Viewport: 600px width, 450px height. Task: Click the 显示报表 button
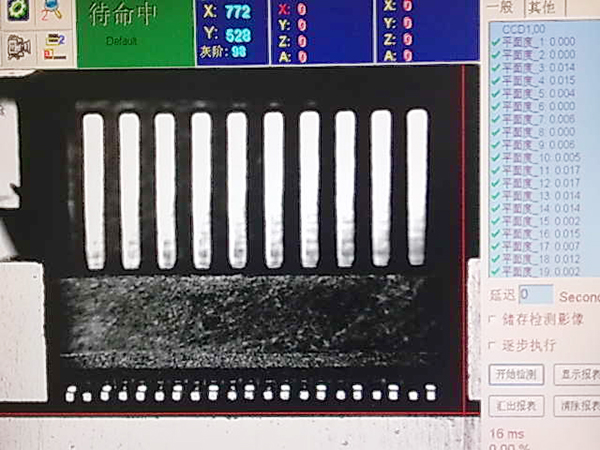(577, 375)
